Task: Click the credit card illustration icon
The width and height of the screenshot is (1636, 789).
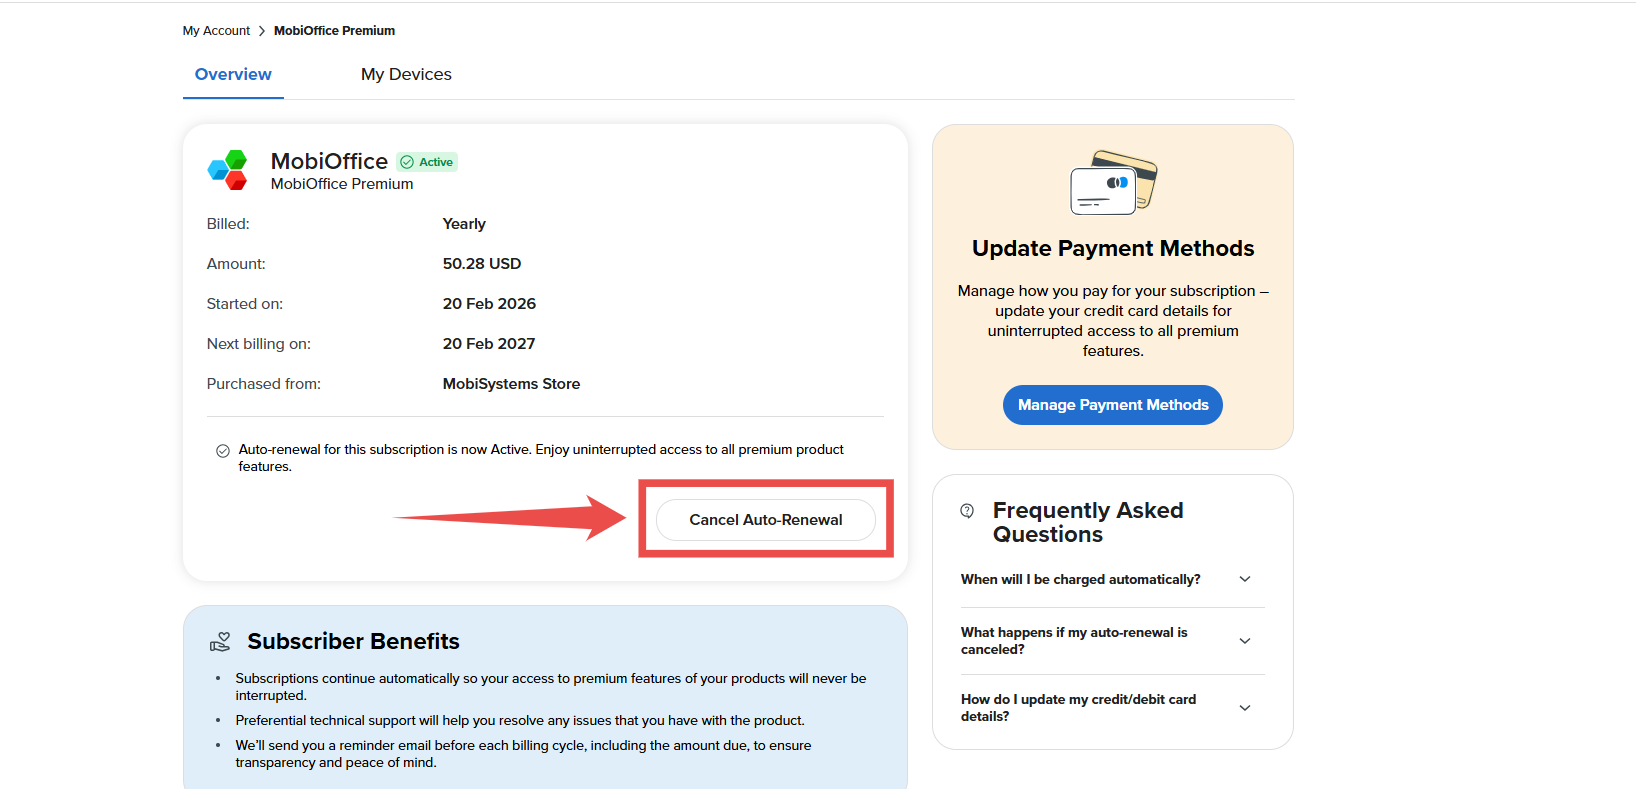Action: click(x=1113, y=182)
